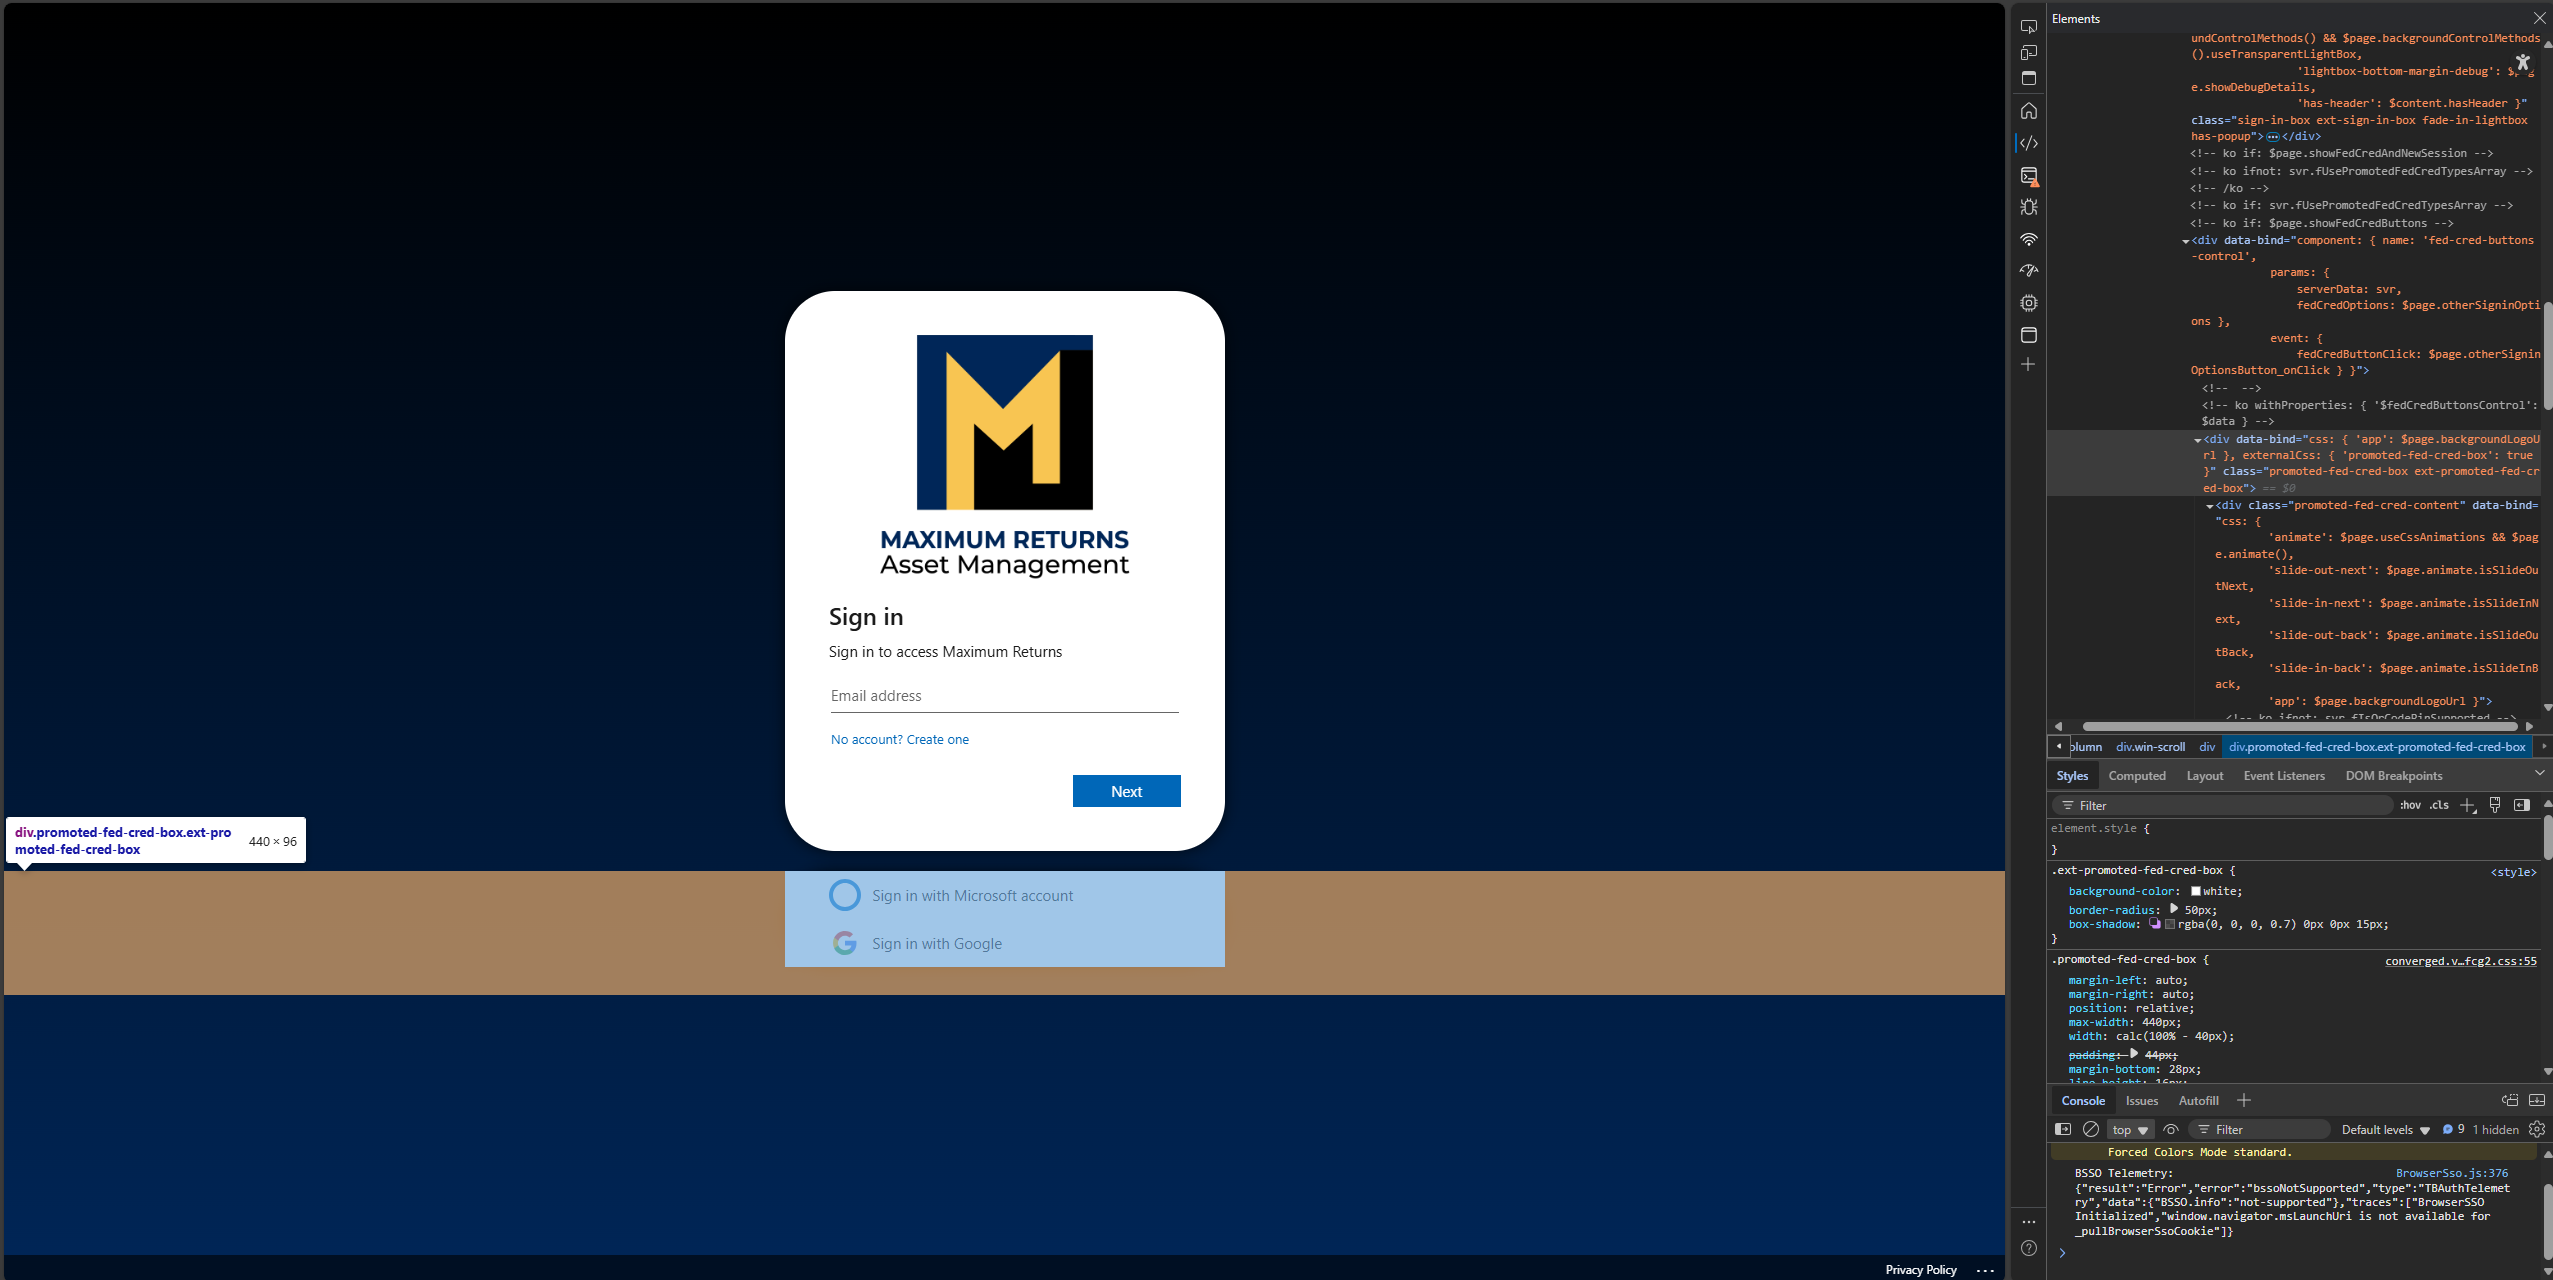Click the Next button
This screenshot has height=1280, width=2553.
1126,791
